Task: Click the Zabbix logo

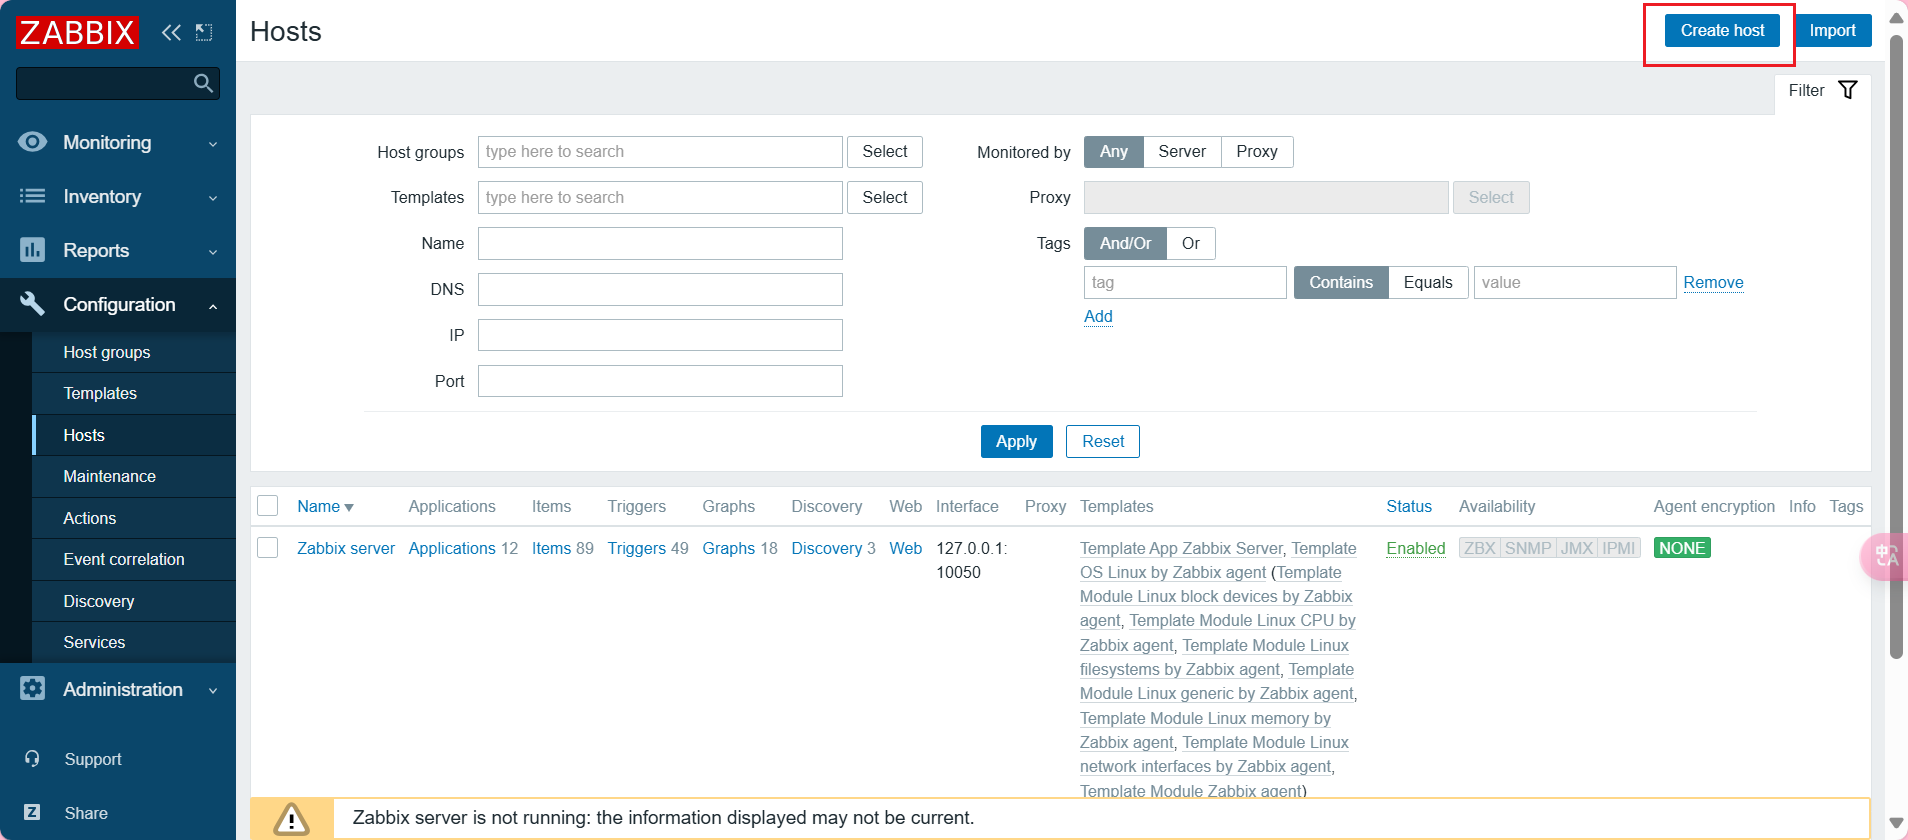Action: (x=77, y=32)
